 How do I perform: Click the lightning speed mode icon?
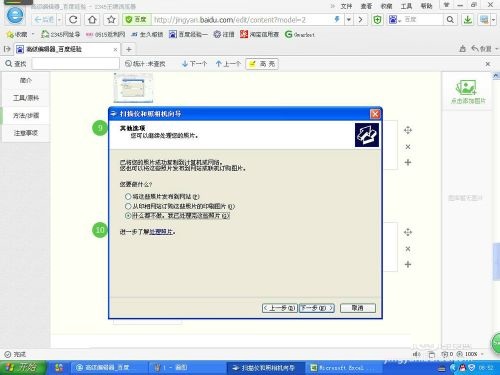(337, 20)
